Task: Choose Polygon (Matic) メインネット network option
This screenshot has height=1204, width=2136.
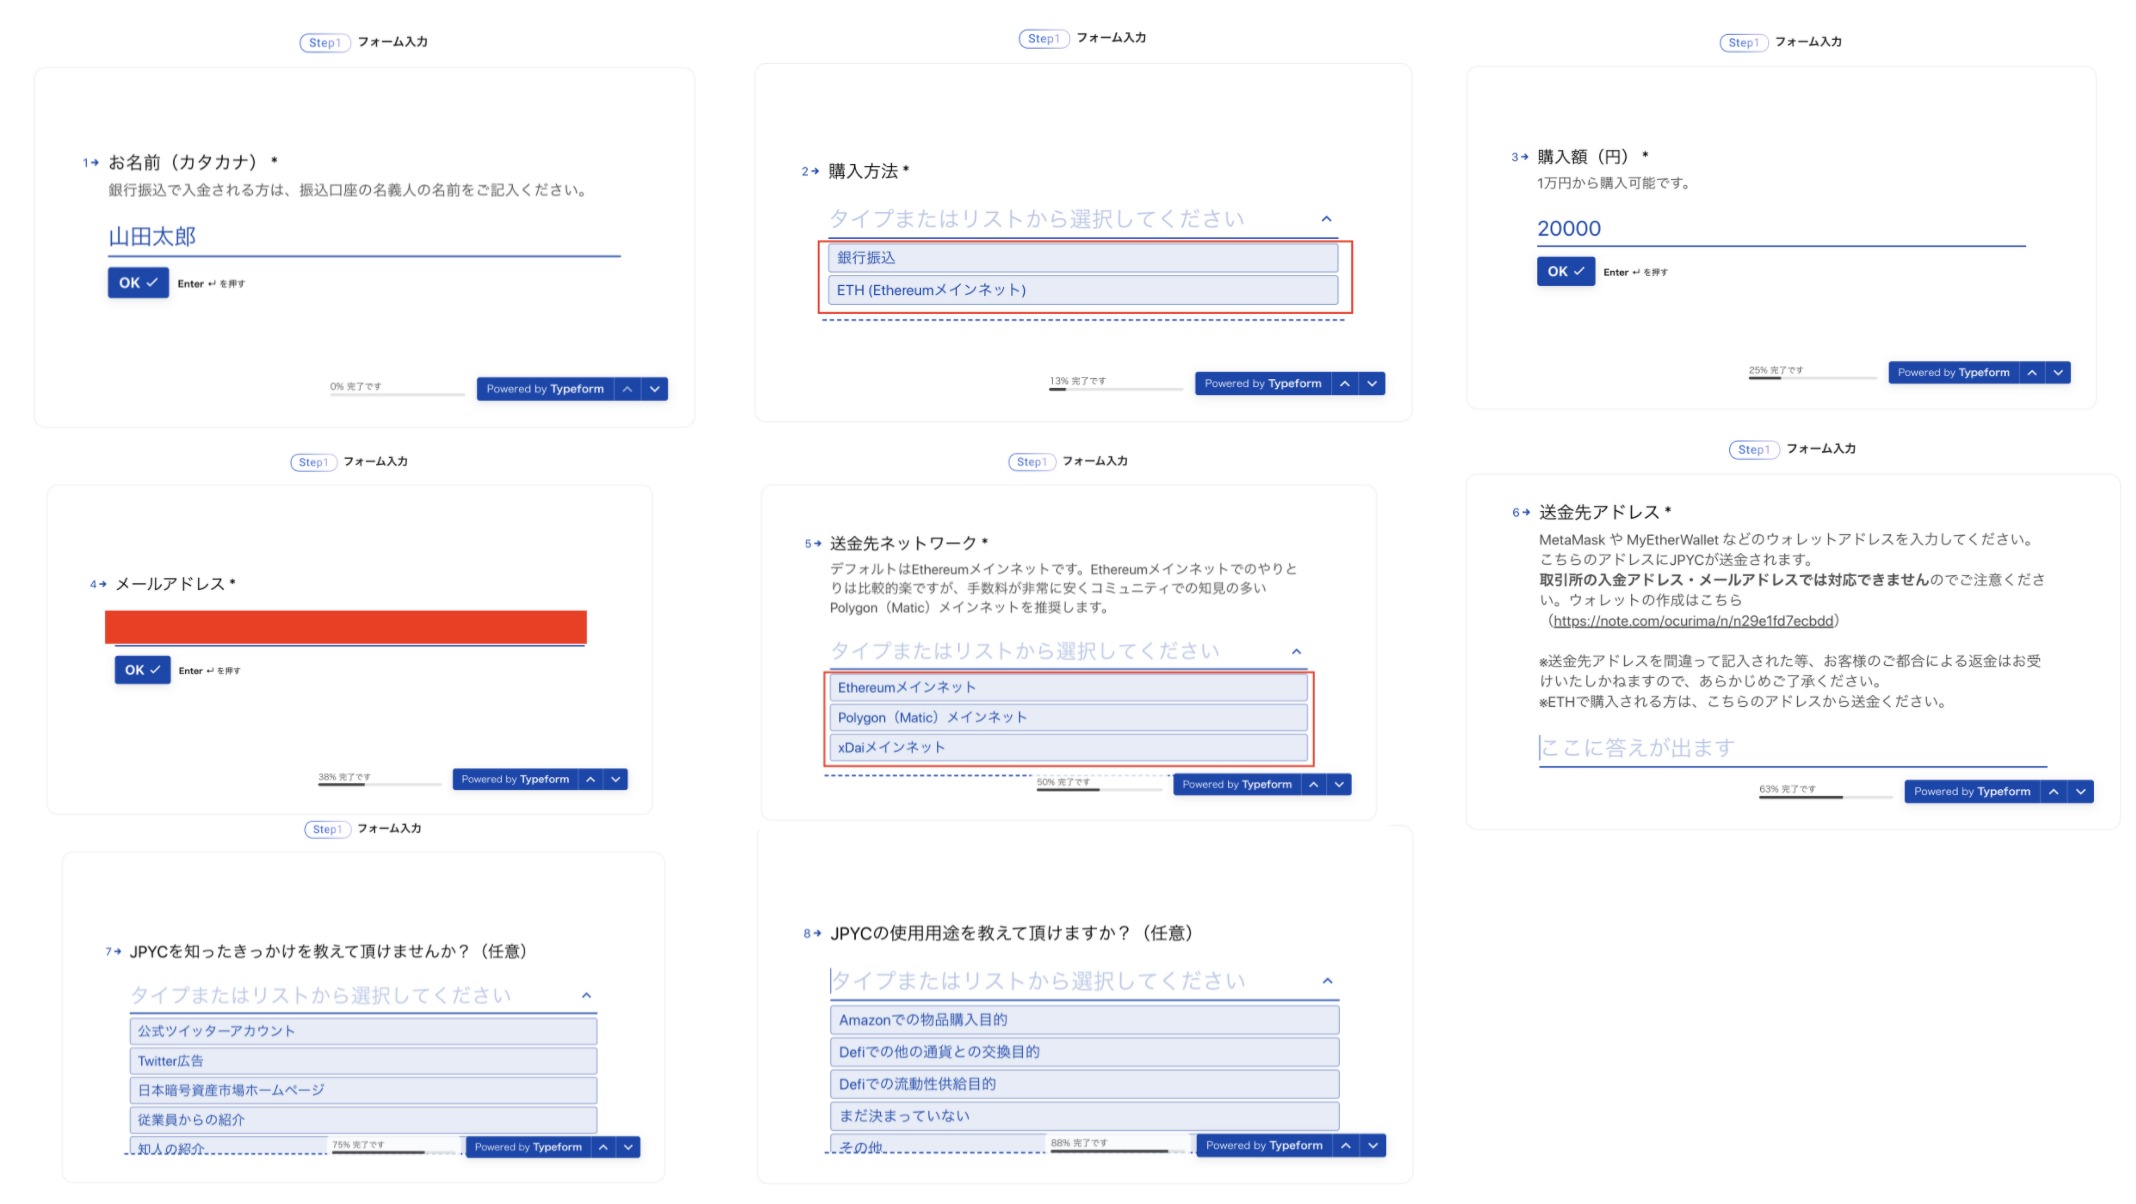Action: (x=1066, y=717)
